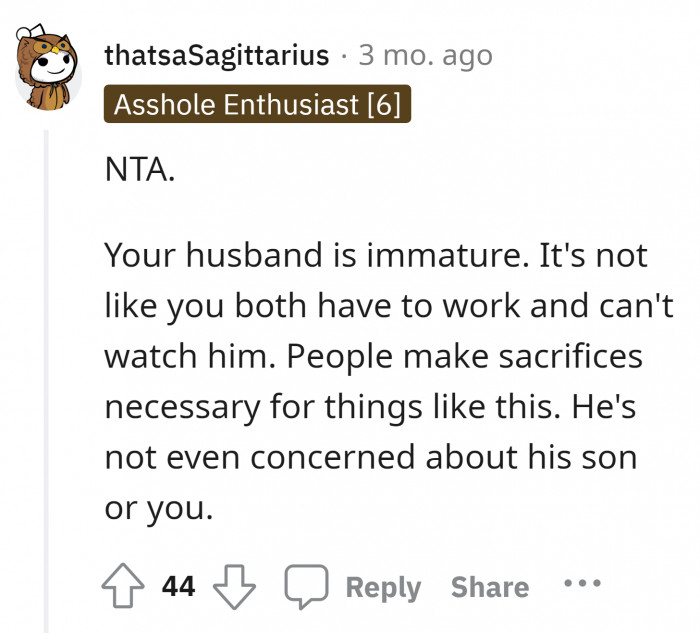700x633 pixels.
Task: Click the vote count showing 44
Action: coord(178,587)
